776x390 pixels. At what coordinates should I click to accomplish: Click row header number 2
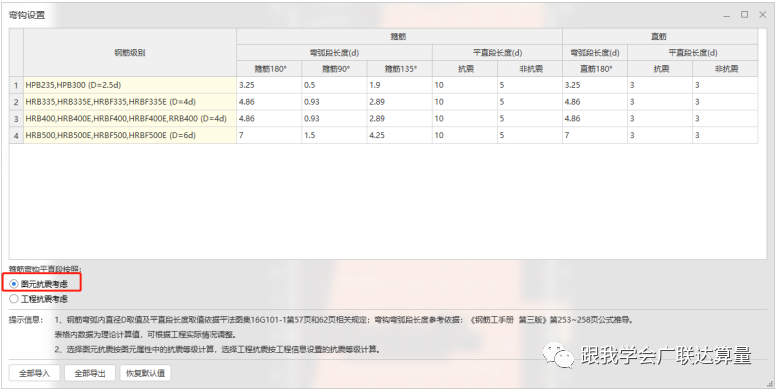[16, 102]
